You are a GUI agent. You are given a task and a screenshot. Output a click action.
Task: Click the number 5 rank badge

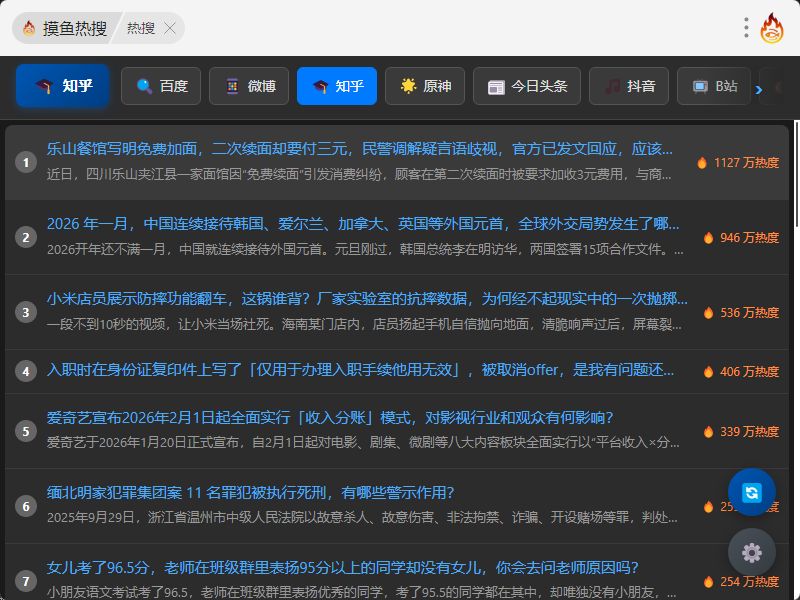tap(26, 431)
